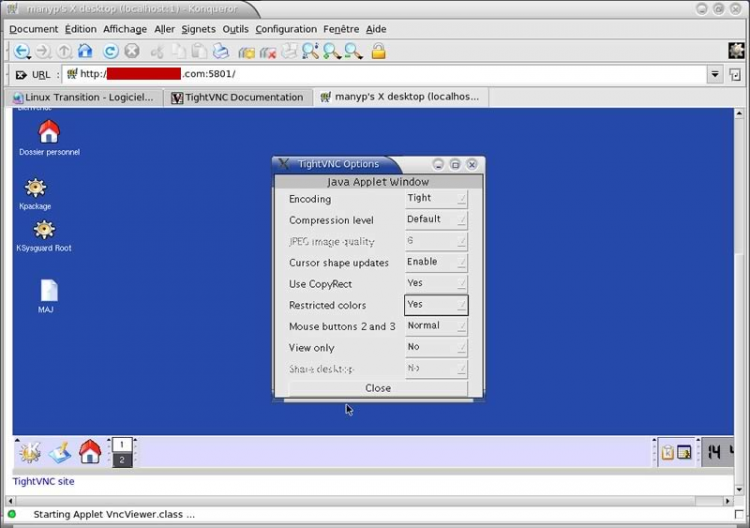Click the clear URL bar icon
The height and width of the screenshot is (528, 750).
[21, 75]
